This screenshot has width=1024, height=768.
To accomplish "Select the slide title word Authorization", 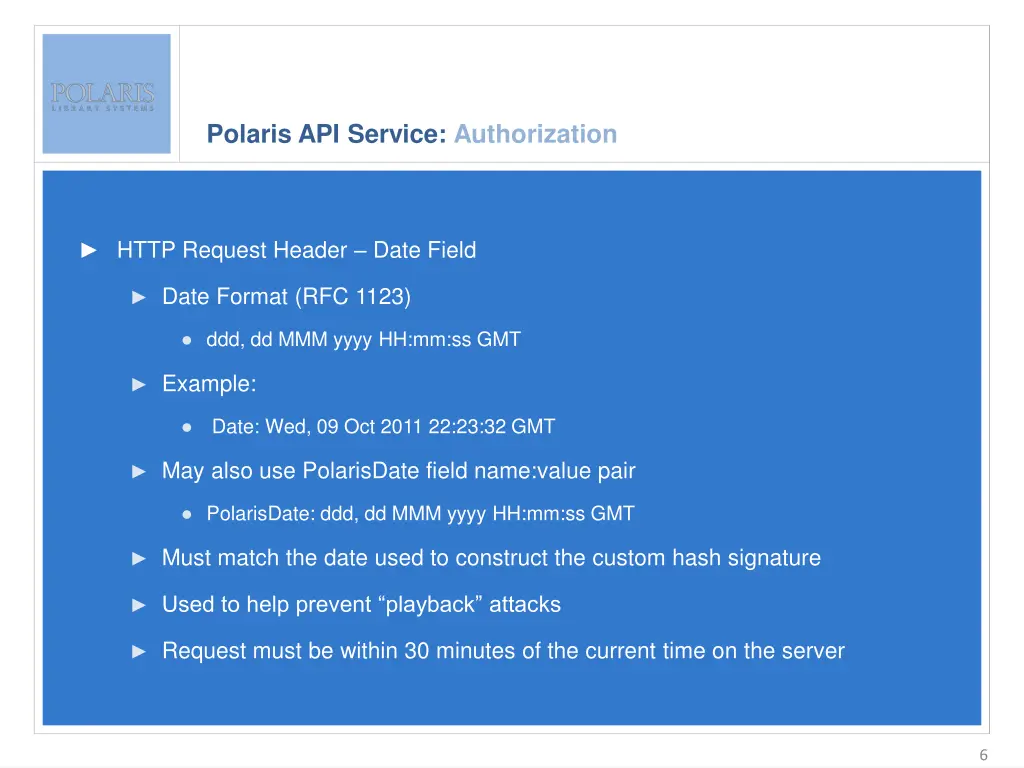I will tap(535, 134).
